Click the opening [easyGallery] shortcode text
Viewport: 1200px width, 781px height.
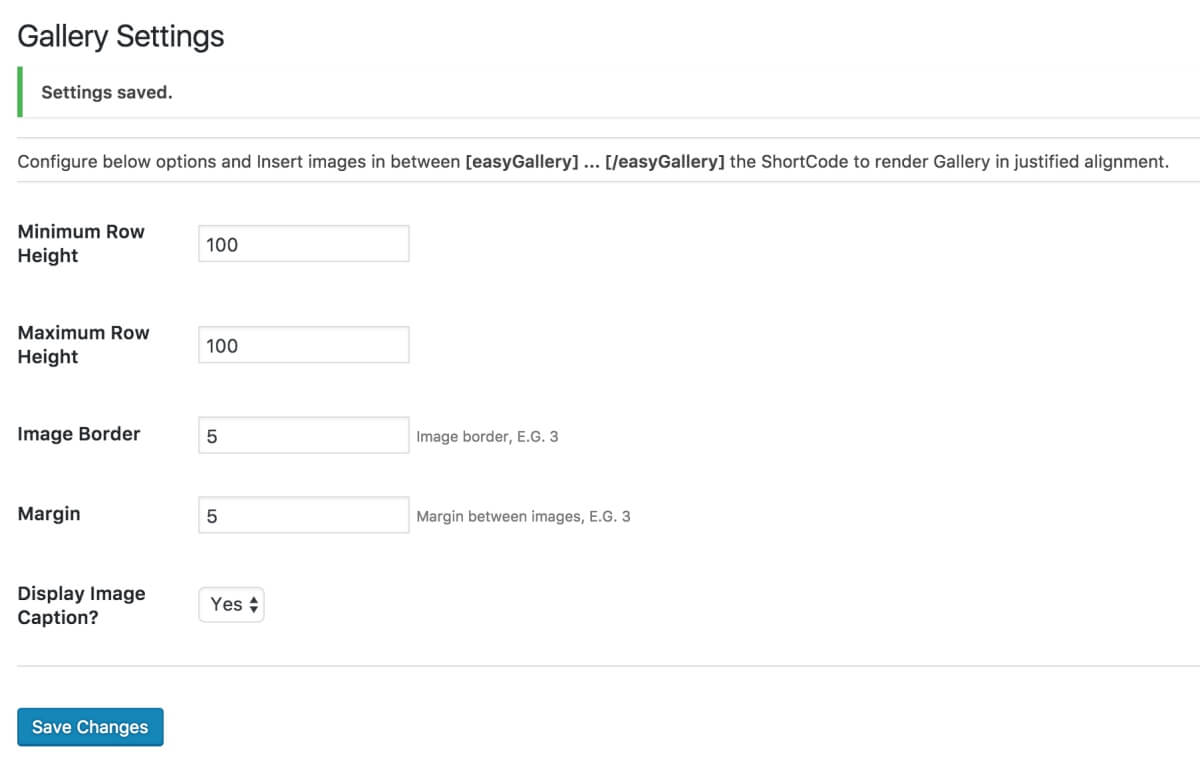[x=522, y=161]
